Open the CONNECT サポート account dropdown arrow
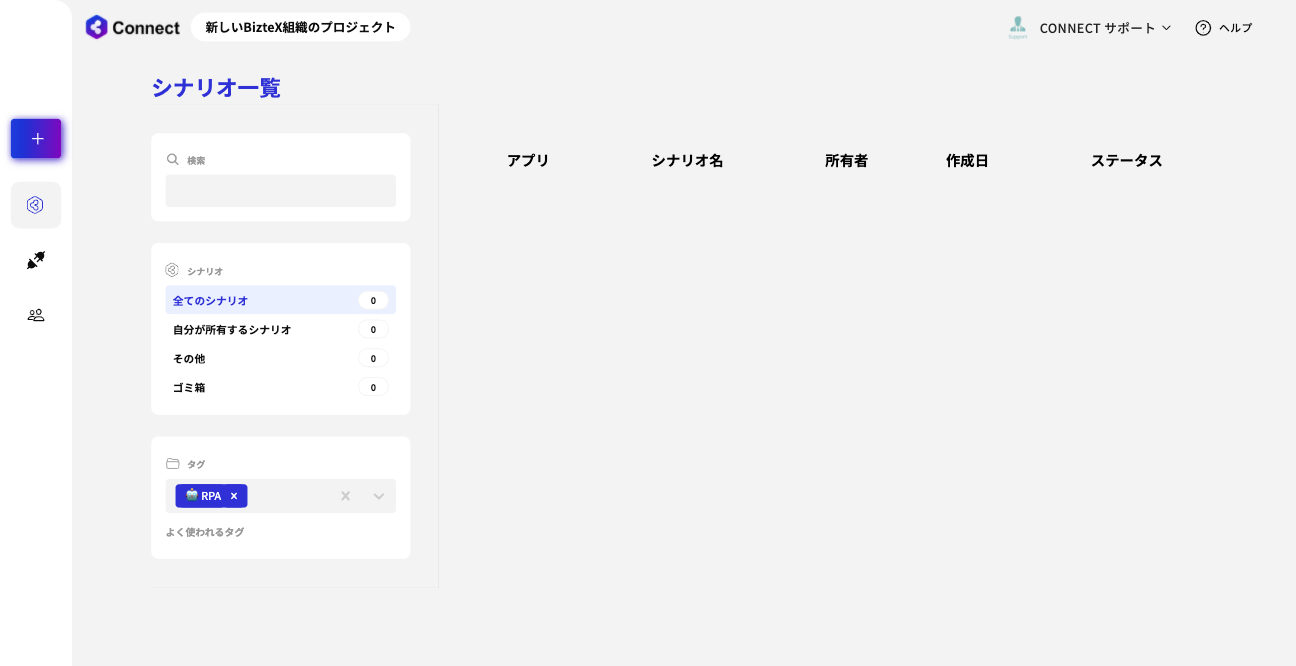This screenshot has height=666, width=1296. click(x=1166, y=28)
